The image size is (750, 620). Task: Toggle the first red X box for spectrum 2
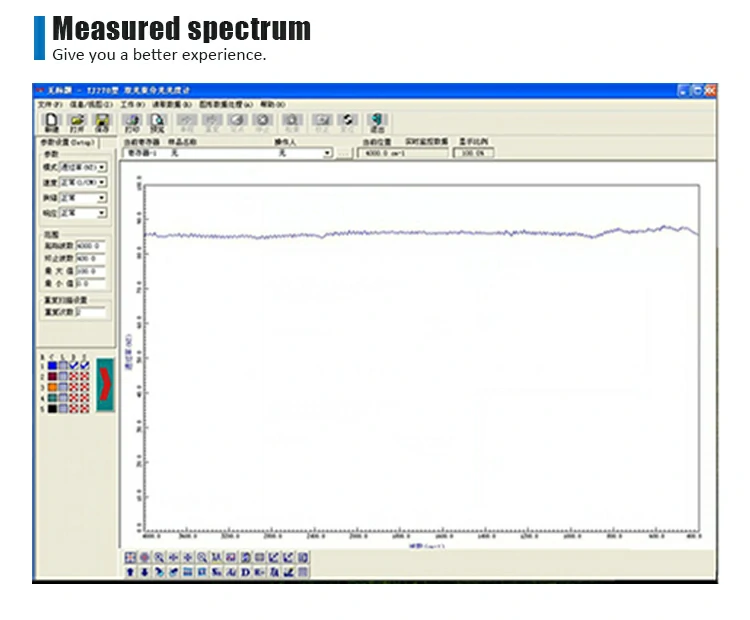pos(73,376)
